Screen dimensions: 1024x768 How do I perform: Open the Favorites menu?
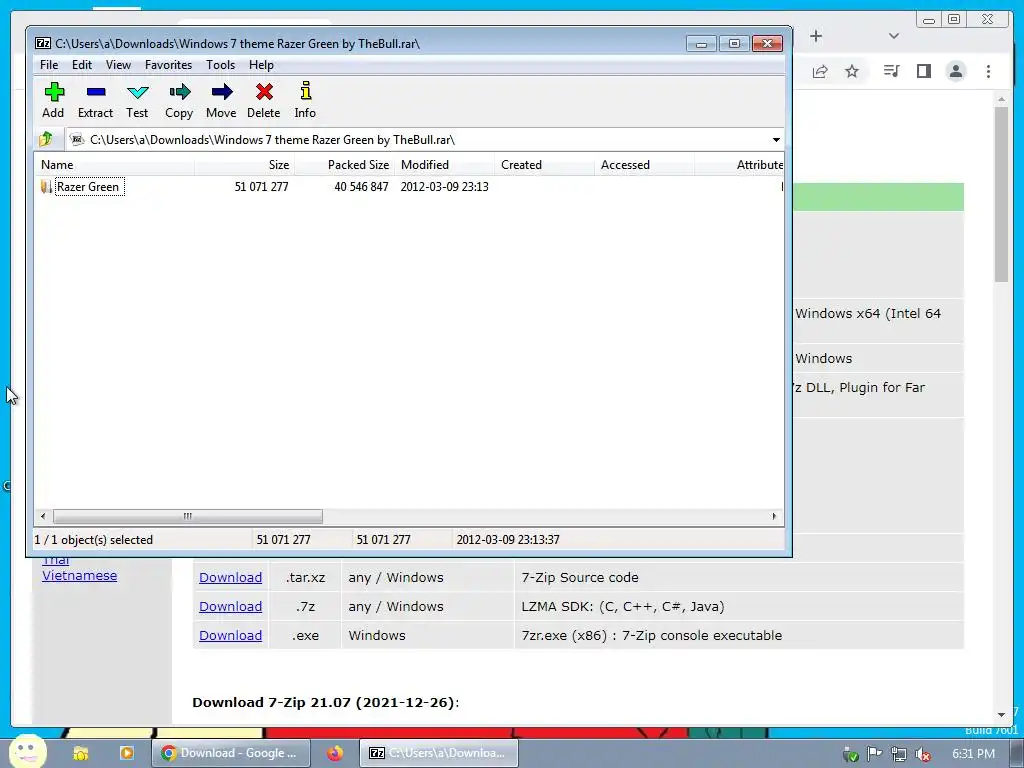(x=168, y=65)
